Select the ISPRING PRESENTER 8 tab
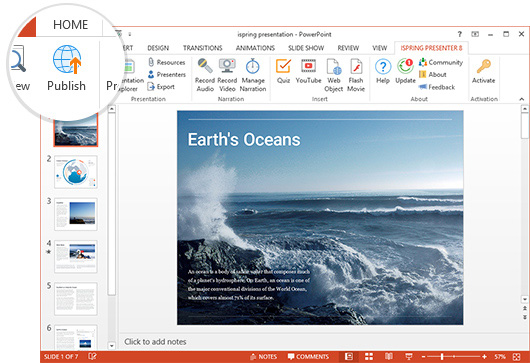The height and width of the screenshot is (363, 530). pos(431,48)
